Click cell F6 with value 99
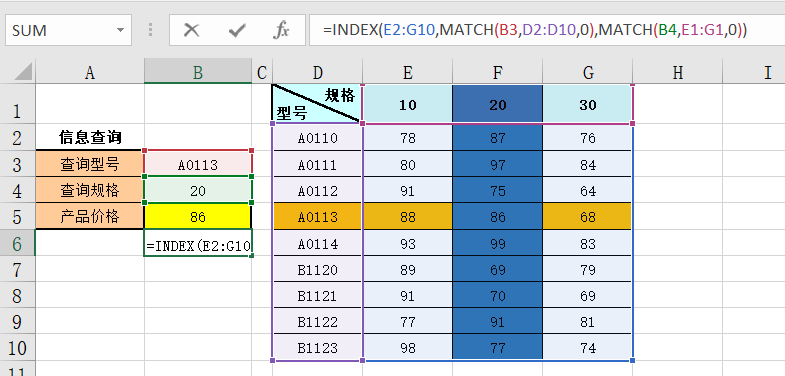Screen dimensions: 785x376 (498, 243)
